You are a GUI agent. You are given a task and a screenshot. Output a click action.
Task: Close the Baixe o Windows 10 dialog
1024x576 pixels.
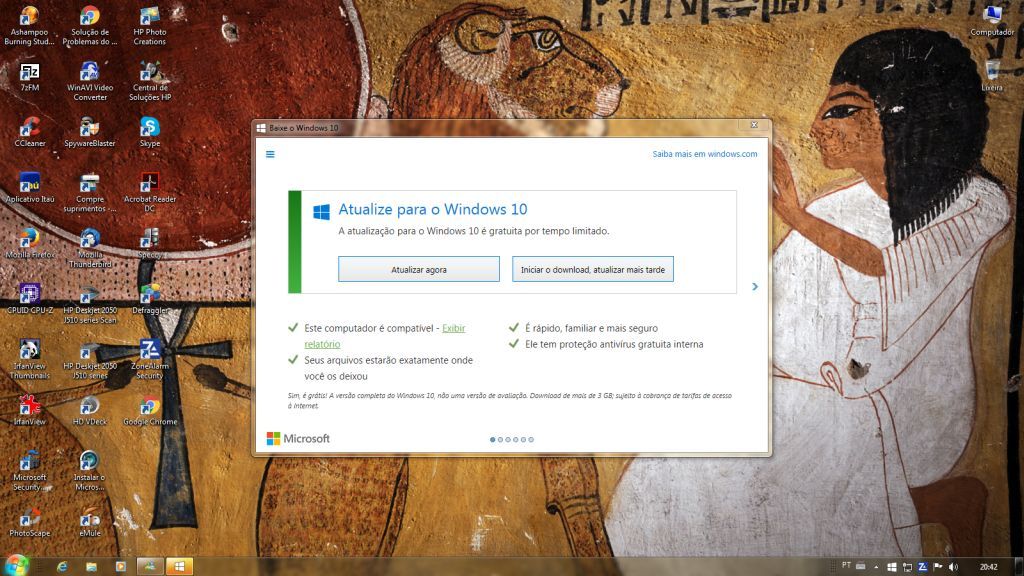pyautogui.click(x=754, y=125)
